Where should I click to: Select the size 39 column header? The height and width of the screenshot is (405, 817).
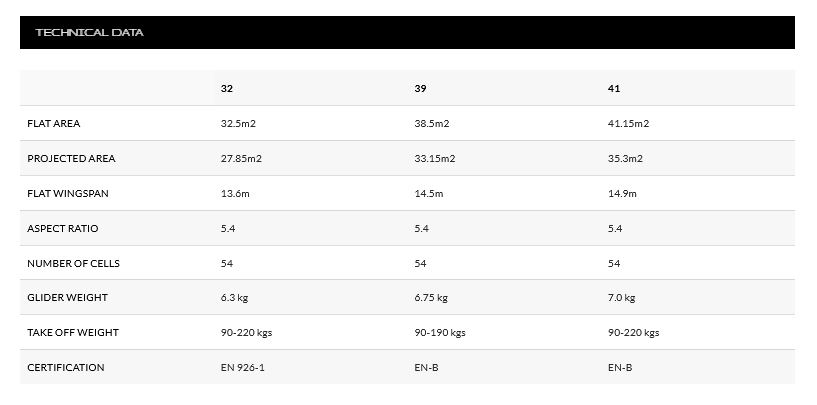tap(420, 89)
